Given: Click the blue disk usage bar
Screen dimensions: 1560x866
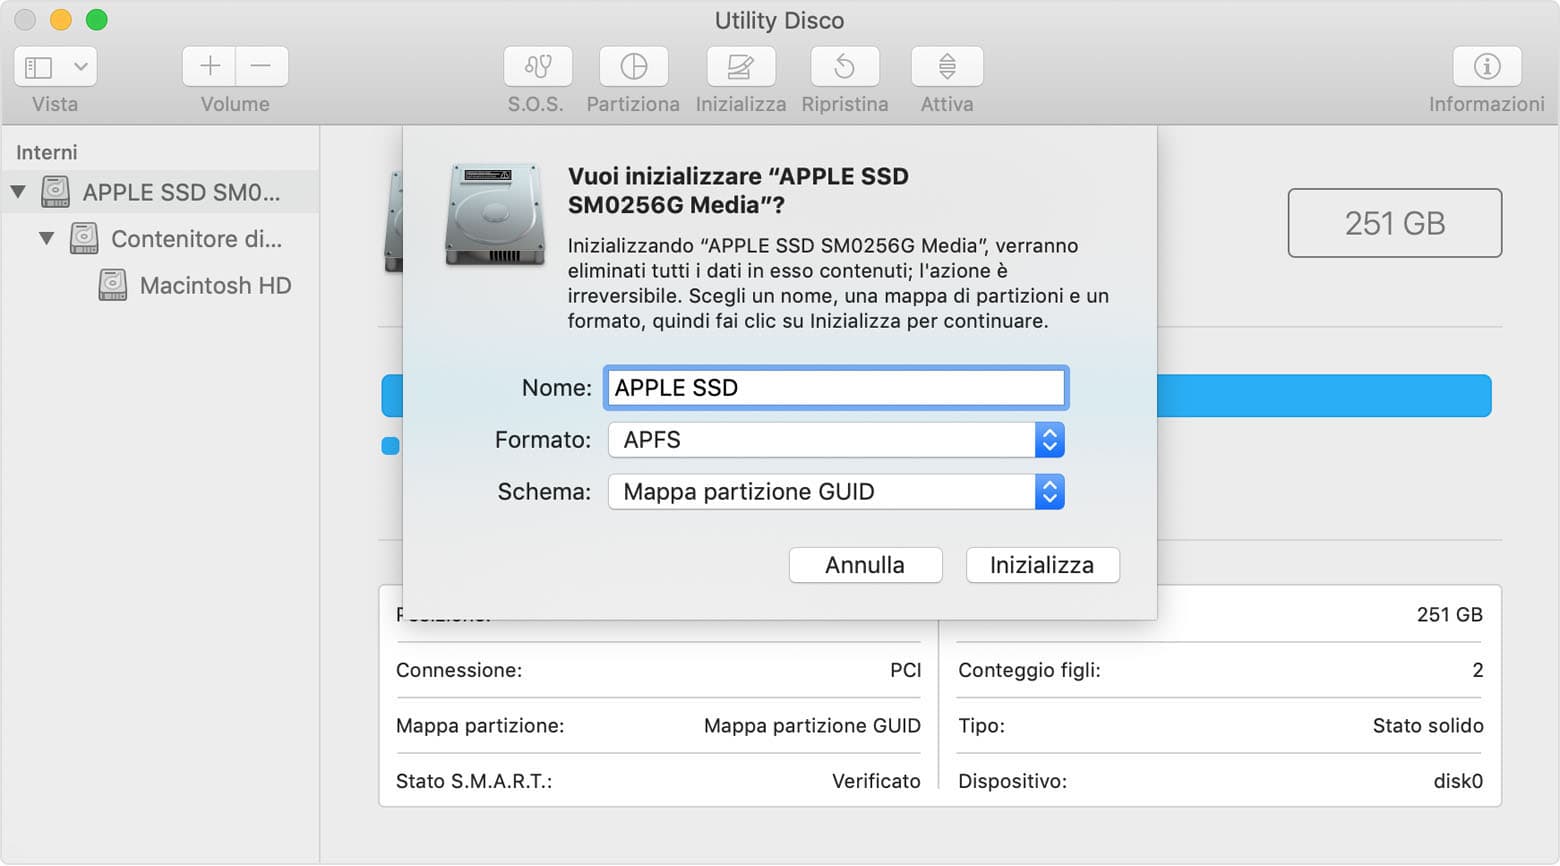Looking at the screenshot, I should 1324,396.
